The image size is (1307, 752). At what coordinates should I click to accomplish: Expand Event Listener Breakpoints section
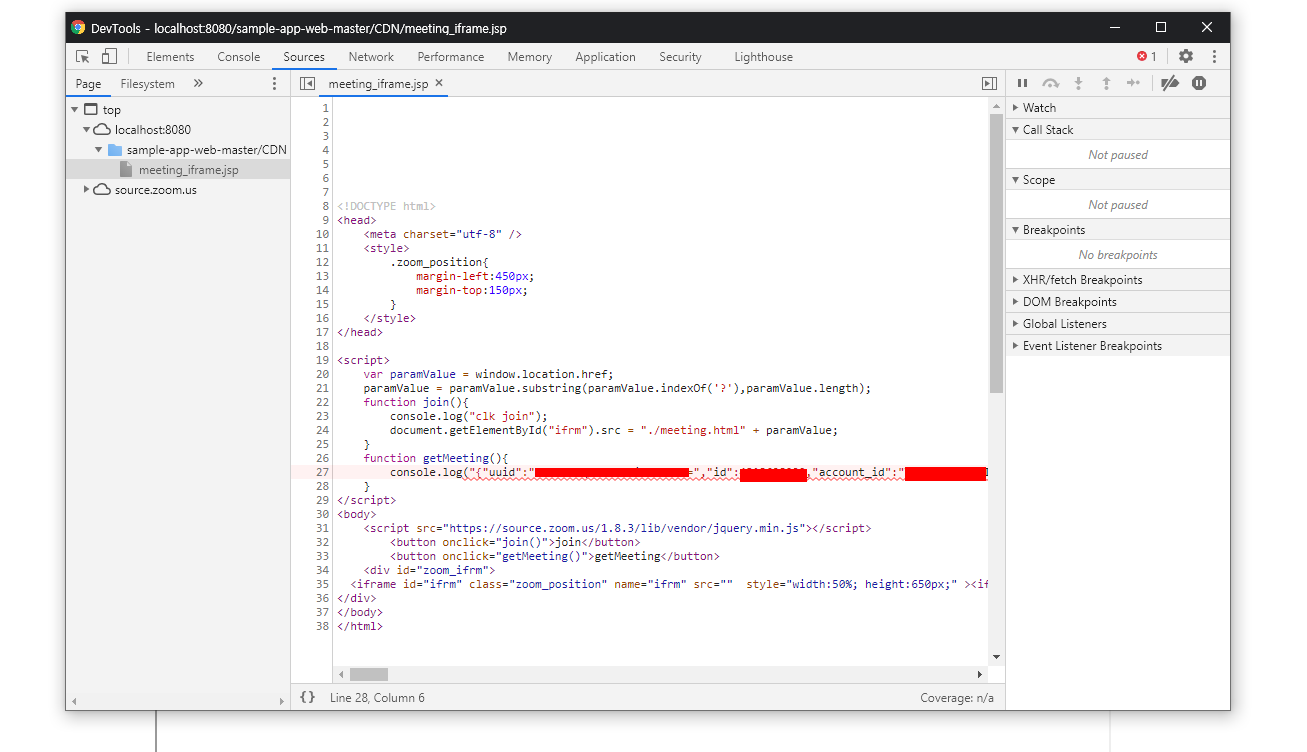click(x=1118, y=346)
